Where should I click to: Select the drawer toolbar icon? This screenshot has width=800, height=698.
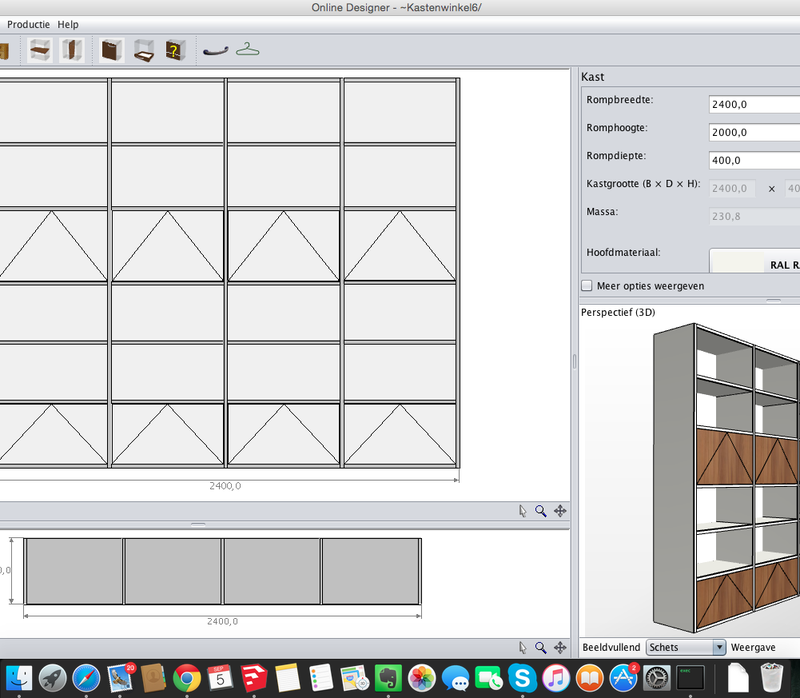(x=143, y=49)
